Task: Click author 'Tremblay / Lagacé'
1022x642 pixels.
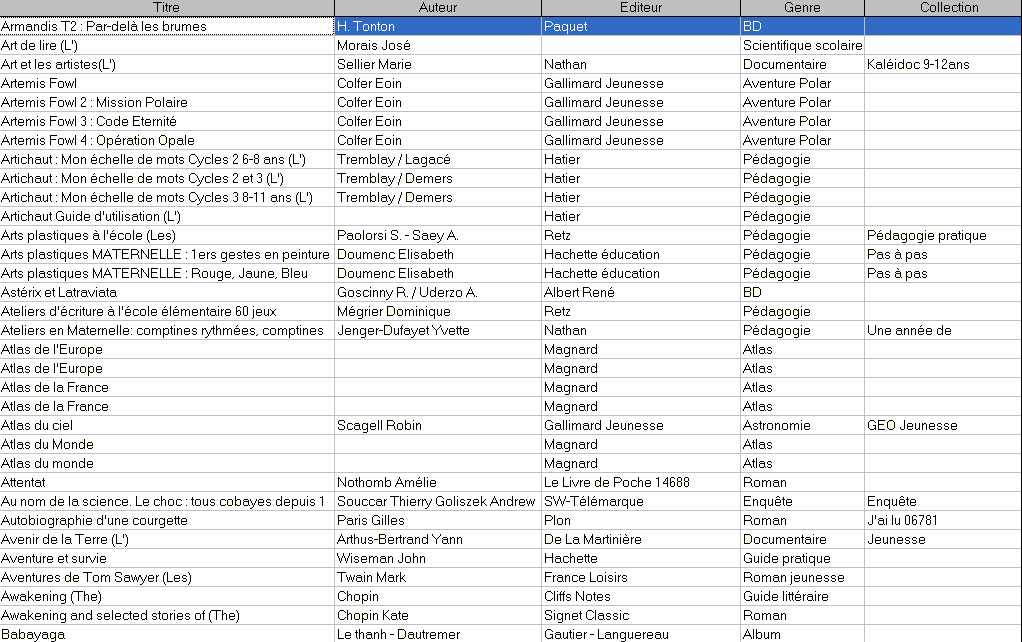Action: coord(394,160)
